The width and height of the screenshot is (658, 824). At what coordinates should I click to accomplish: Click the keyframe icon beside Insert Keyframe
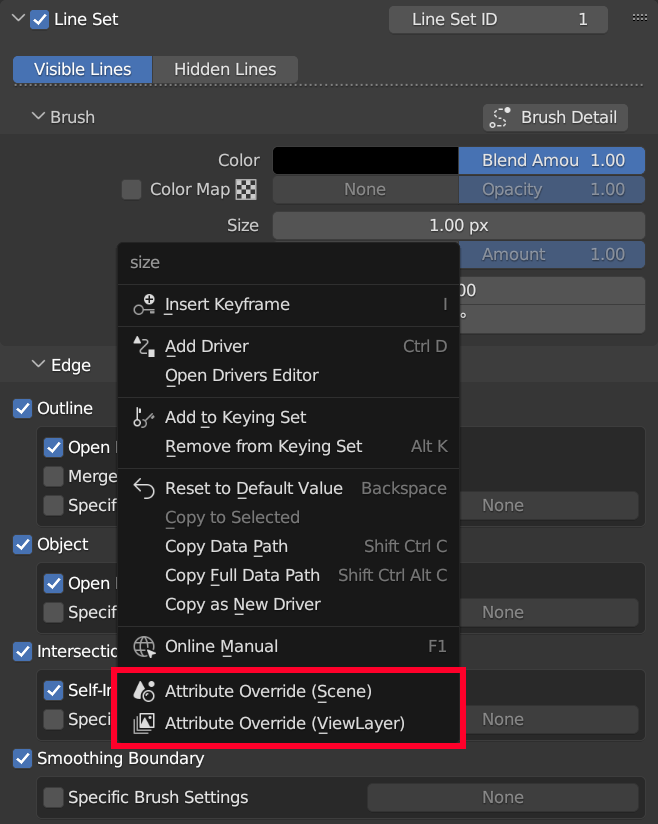pyautogui.click(x=146, y=305)
